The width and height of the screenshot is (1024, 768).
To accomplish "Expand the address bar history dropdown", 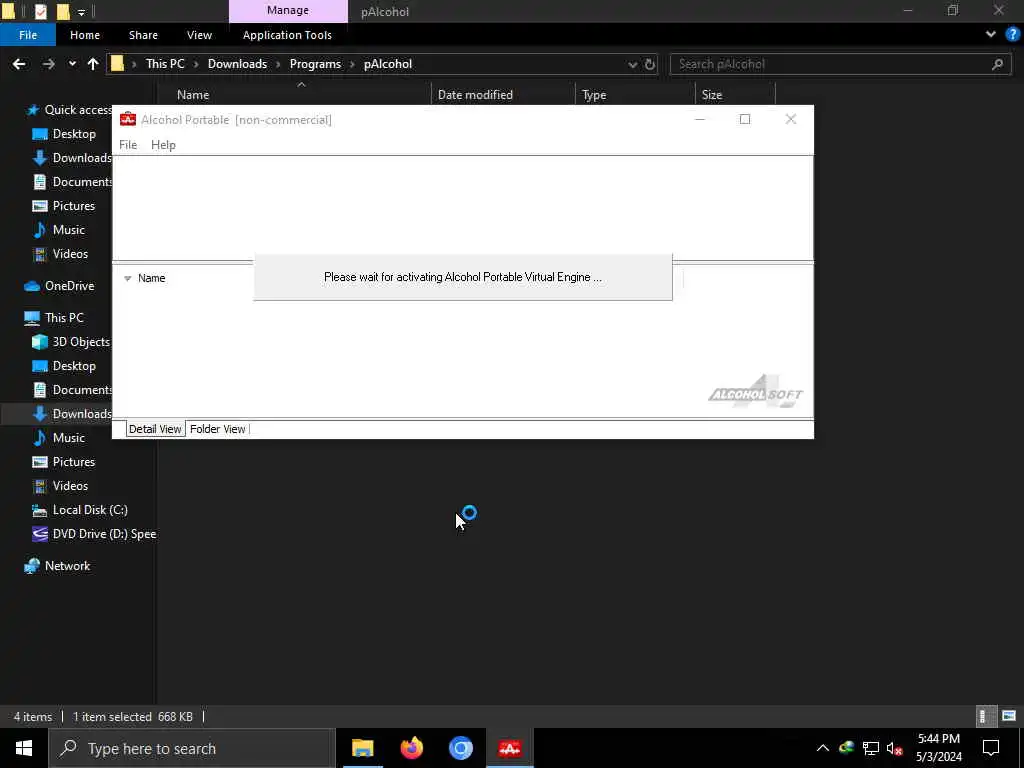I will (632, 64).
